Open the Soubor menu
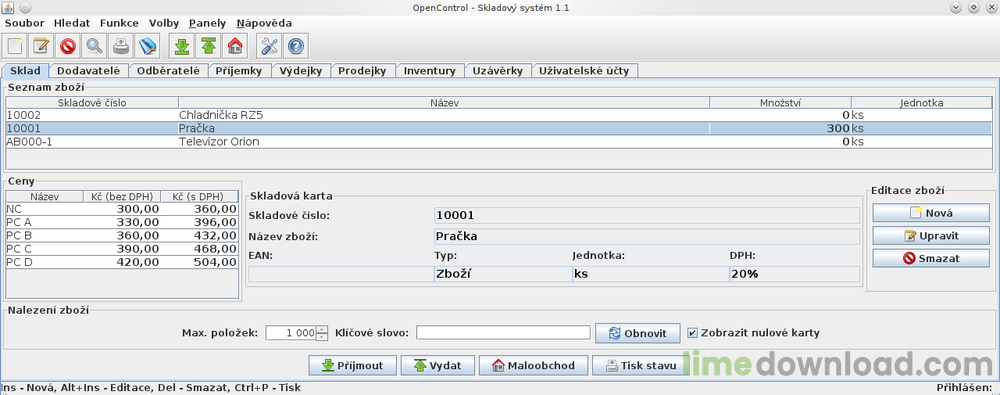The image size is (1000, 395). pyautogui.click(x=25, y=23)
